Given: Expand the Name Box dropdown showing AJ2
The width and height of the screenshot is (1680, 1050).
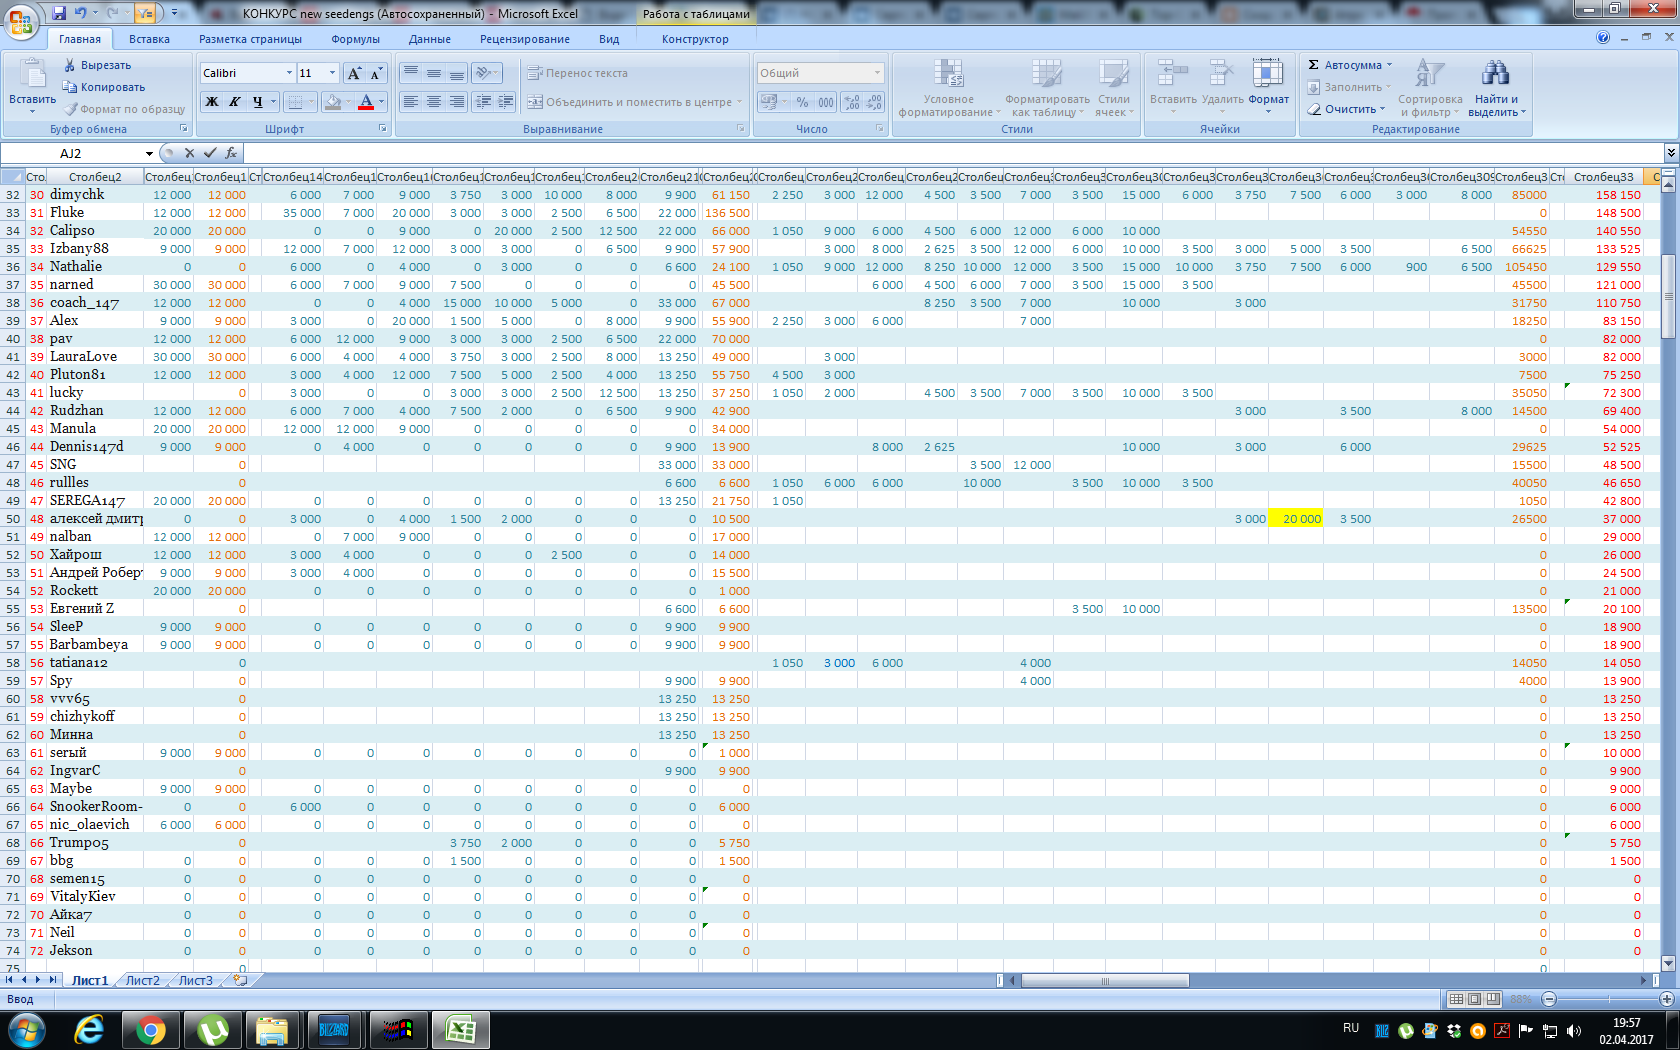Looking at the screenshot, I should (149, 153).
